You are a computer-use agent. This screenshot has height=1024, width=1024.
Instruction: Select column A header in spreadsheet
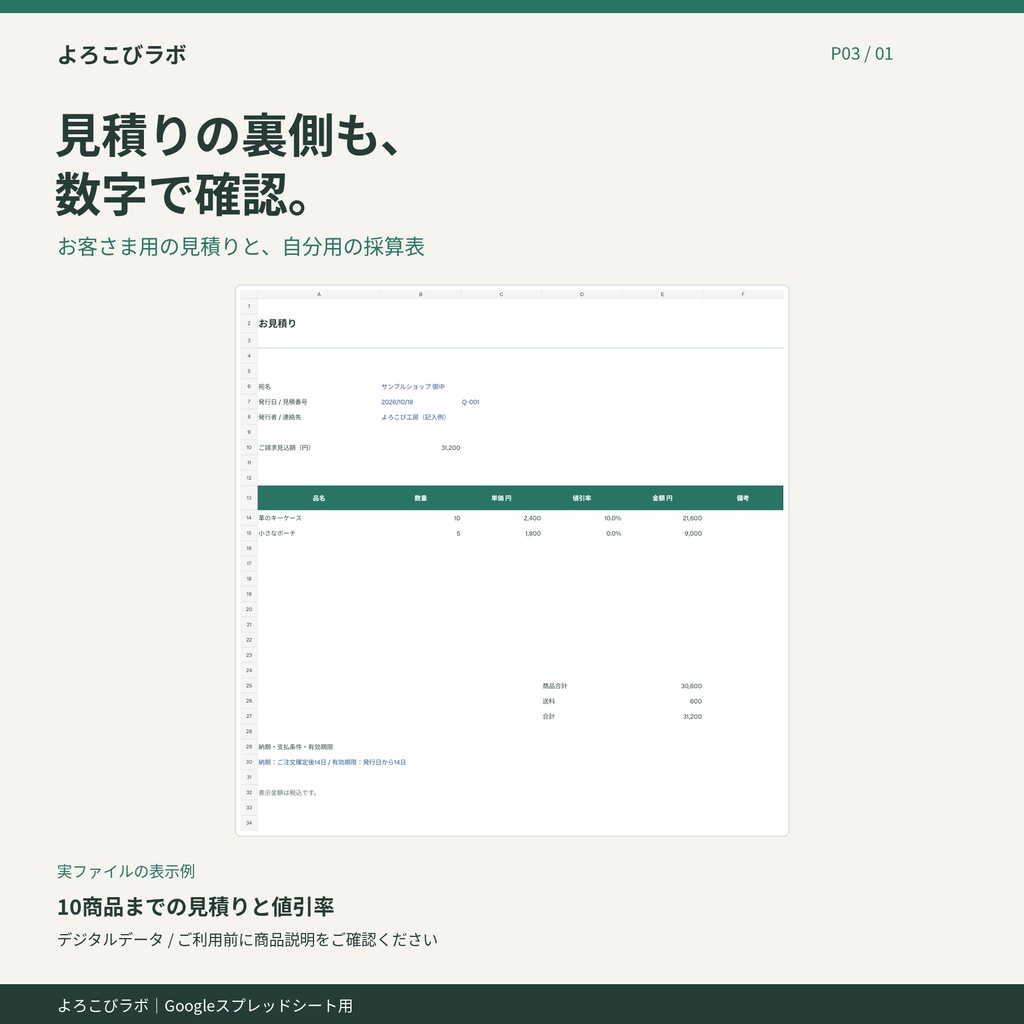(319, 295)
